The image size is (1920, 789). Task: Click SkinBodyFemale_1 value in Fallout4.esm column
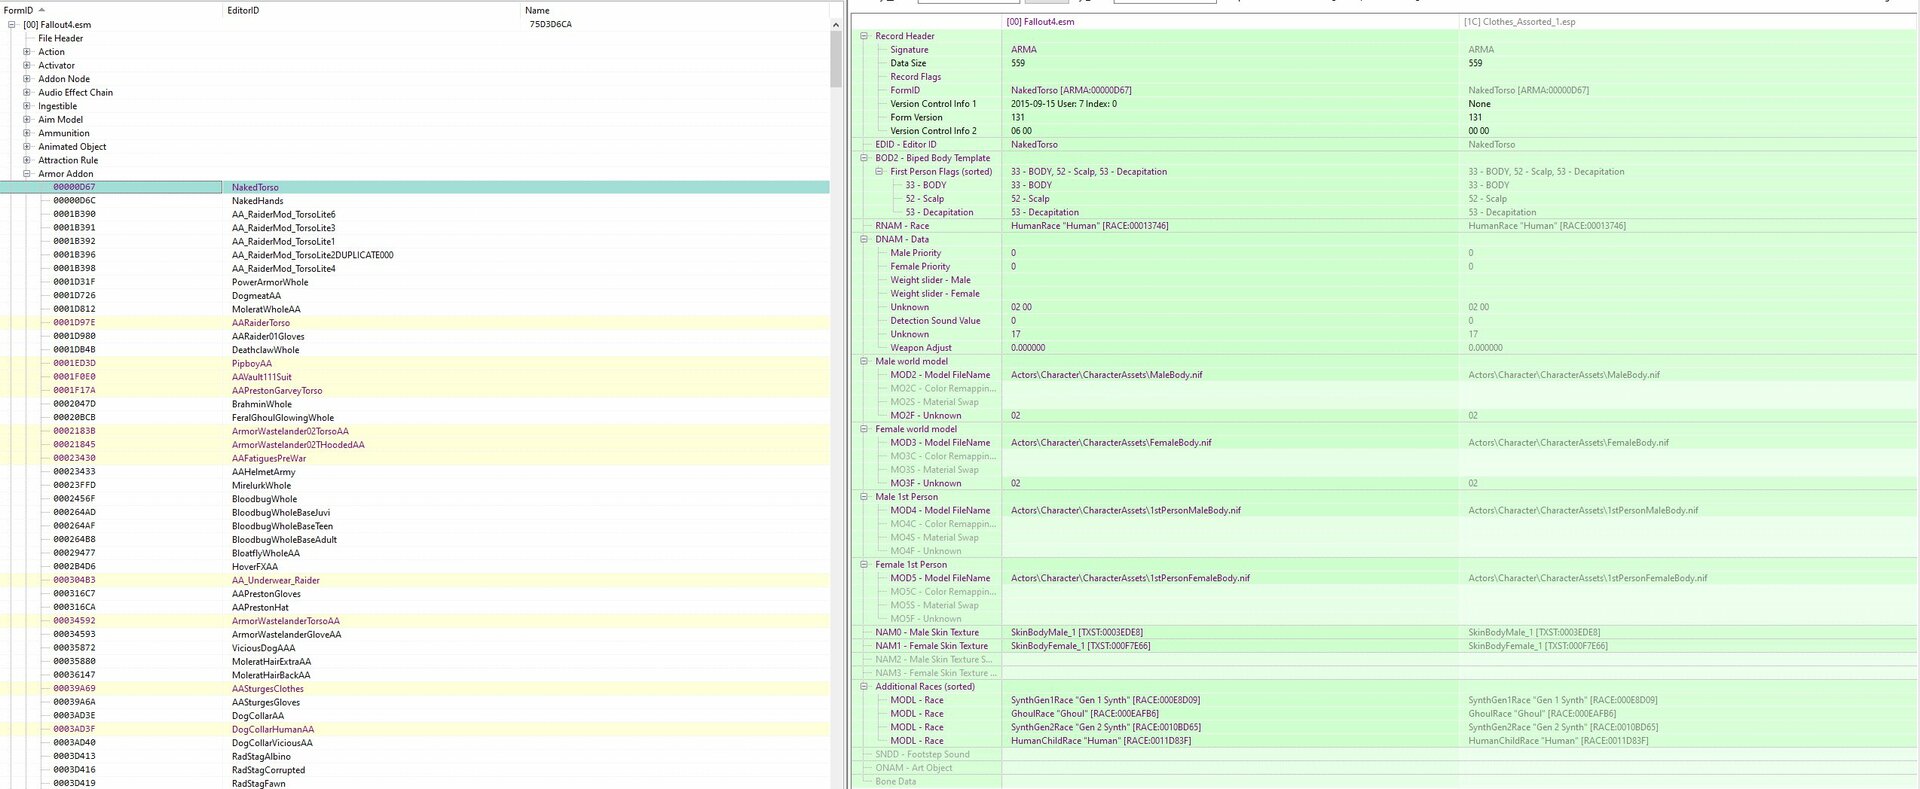(x=1081, y=646)
